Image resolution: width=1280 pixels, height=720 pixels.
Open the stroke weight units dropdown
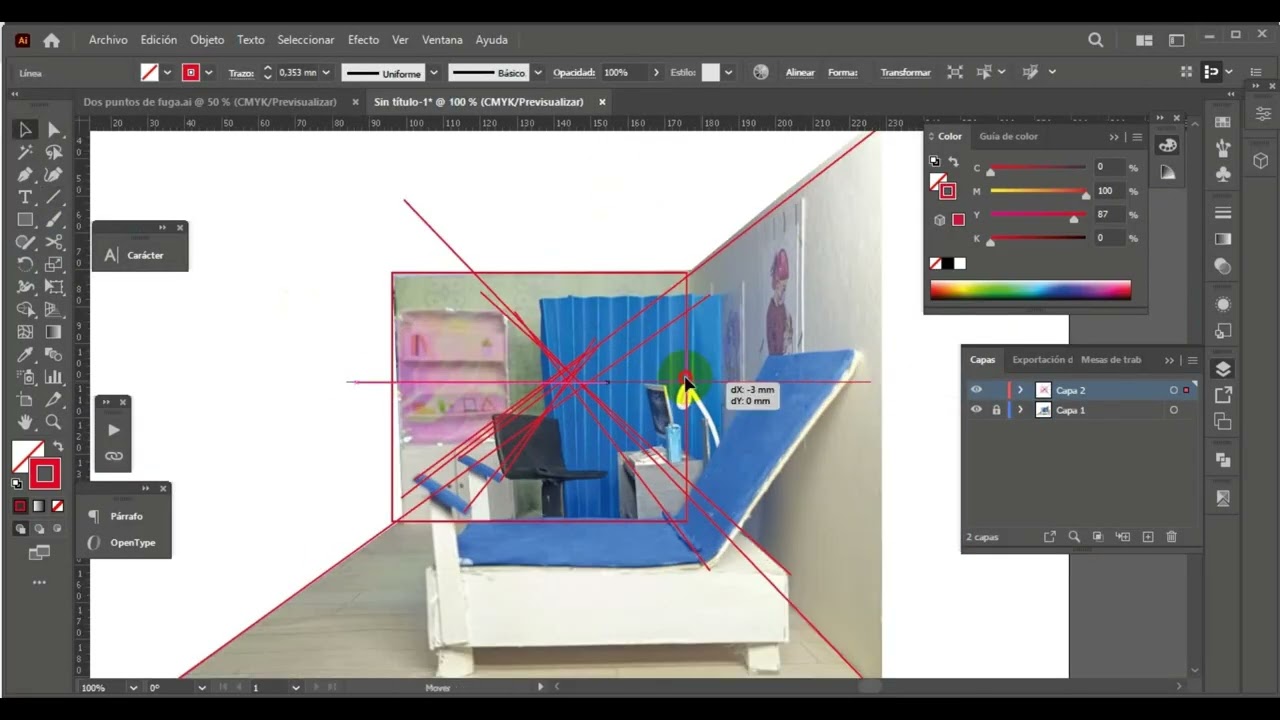[x=326, y=73]
